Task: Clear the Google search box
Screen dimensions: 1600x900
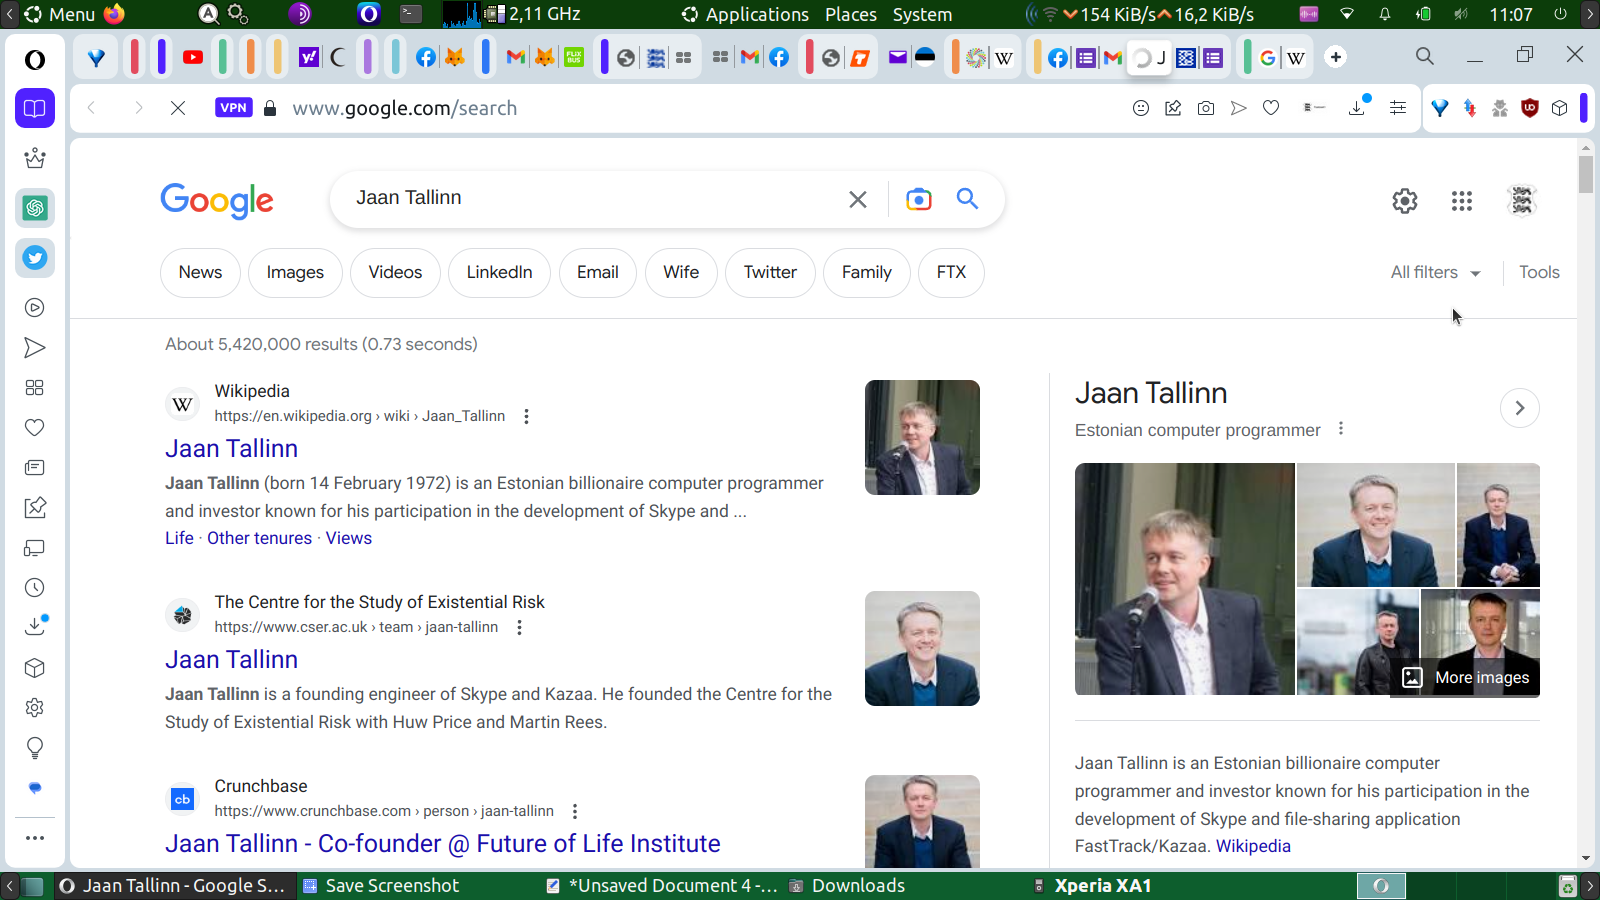Action: [858, 199]
